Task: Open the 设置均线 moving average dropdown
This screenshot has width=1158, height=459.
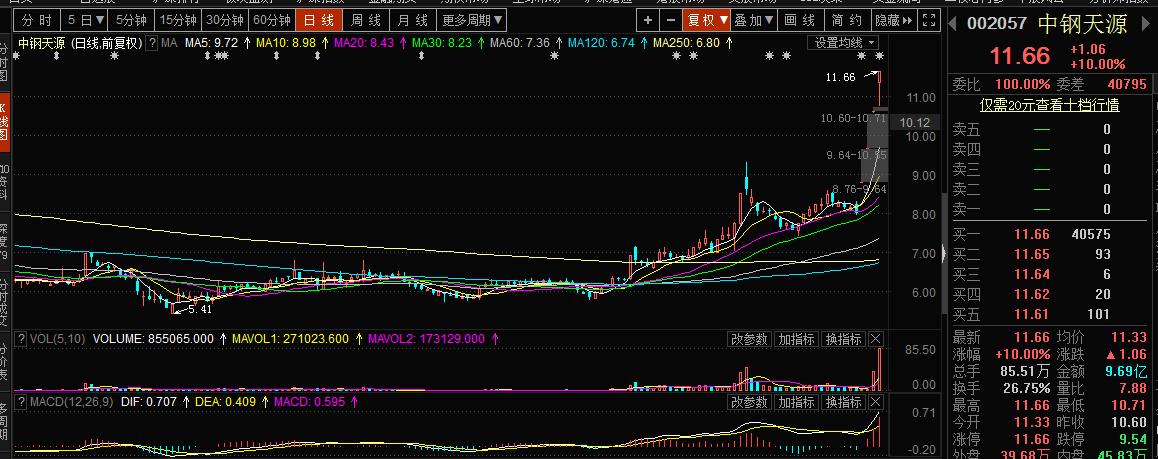Action: 844,43
